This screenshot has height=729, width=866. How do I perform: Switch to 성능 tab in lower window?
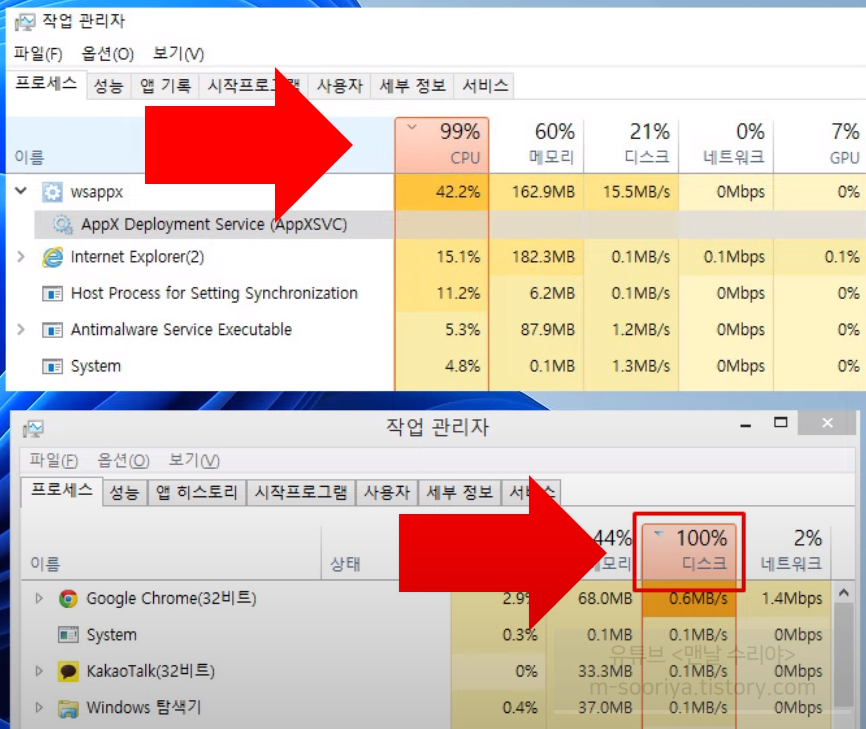tap(124, 492)
